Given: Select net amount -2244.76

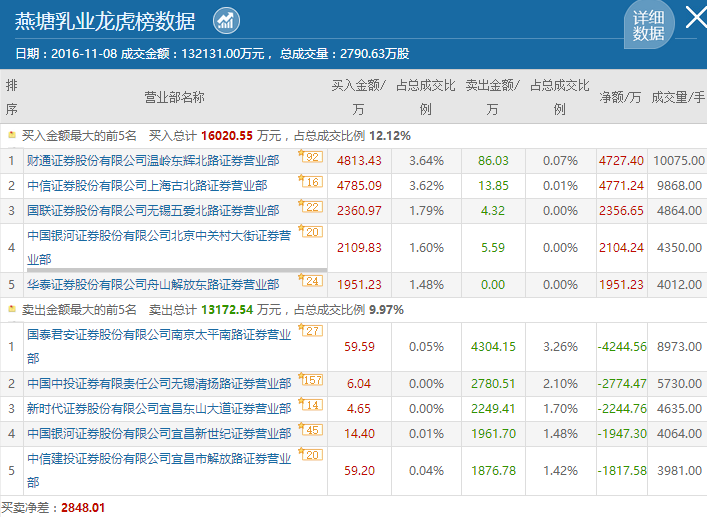Looking at the screenshot, I should click(x=622, y=409).
